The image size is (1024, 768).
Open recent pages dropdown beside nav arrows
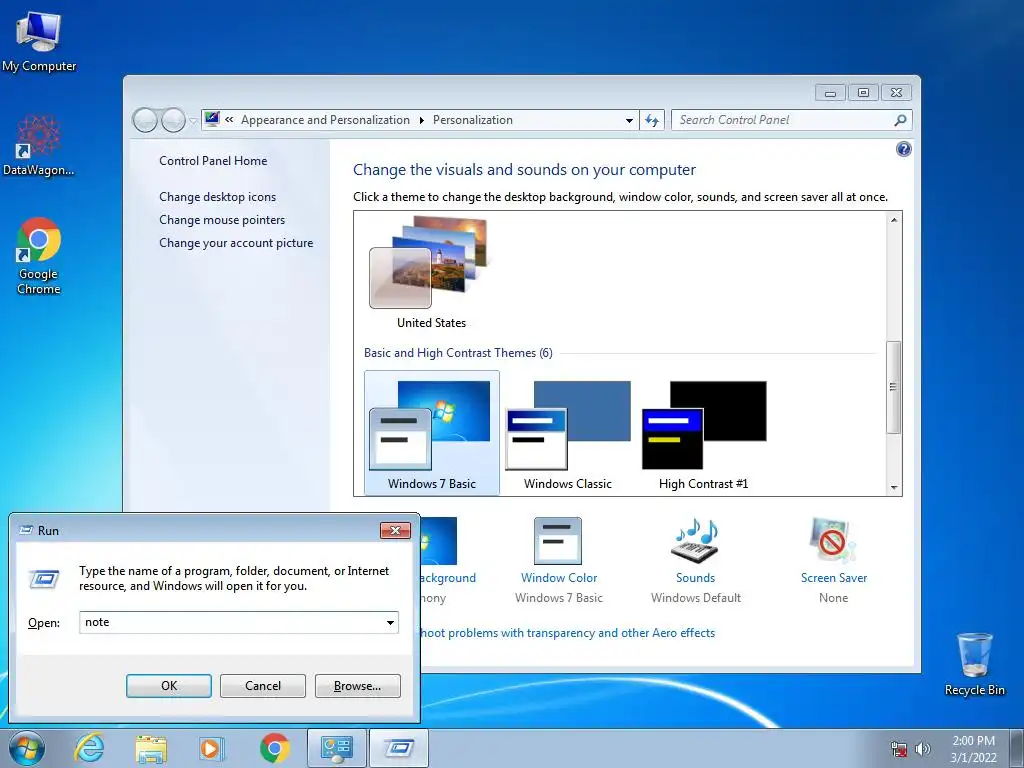pyautogui.click(x=193, y=120)
